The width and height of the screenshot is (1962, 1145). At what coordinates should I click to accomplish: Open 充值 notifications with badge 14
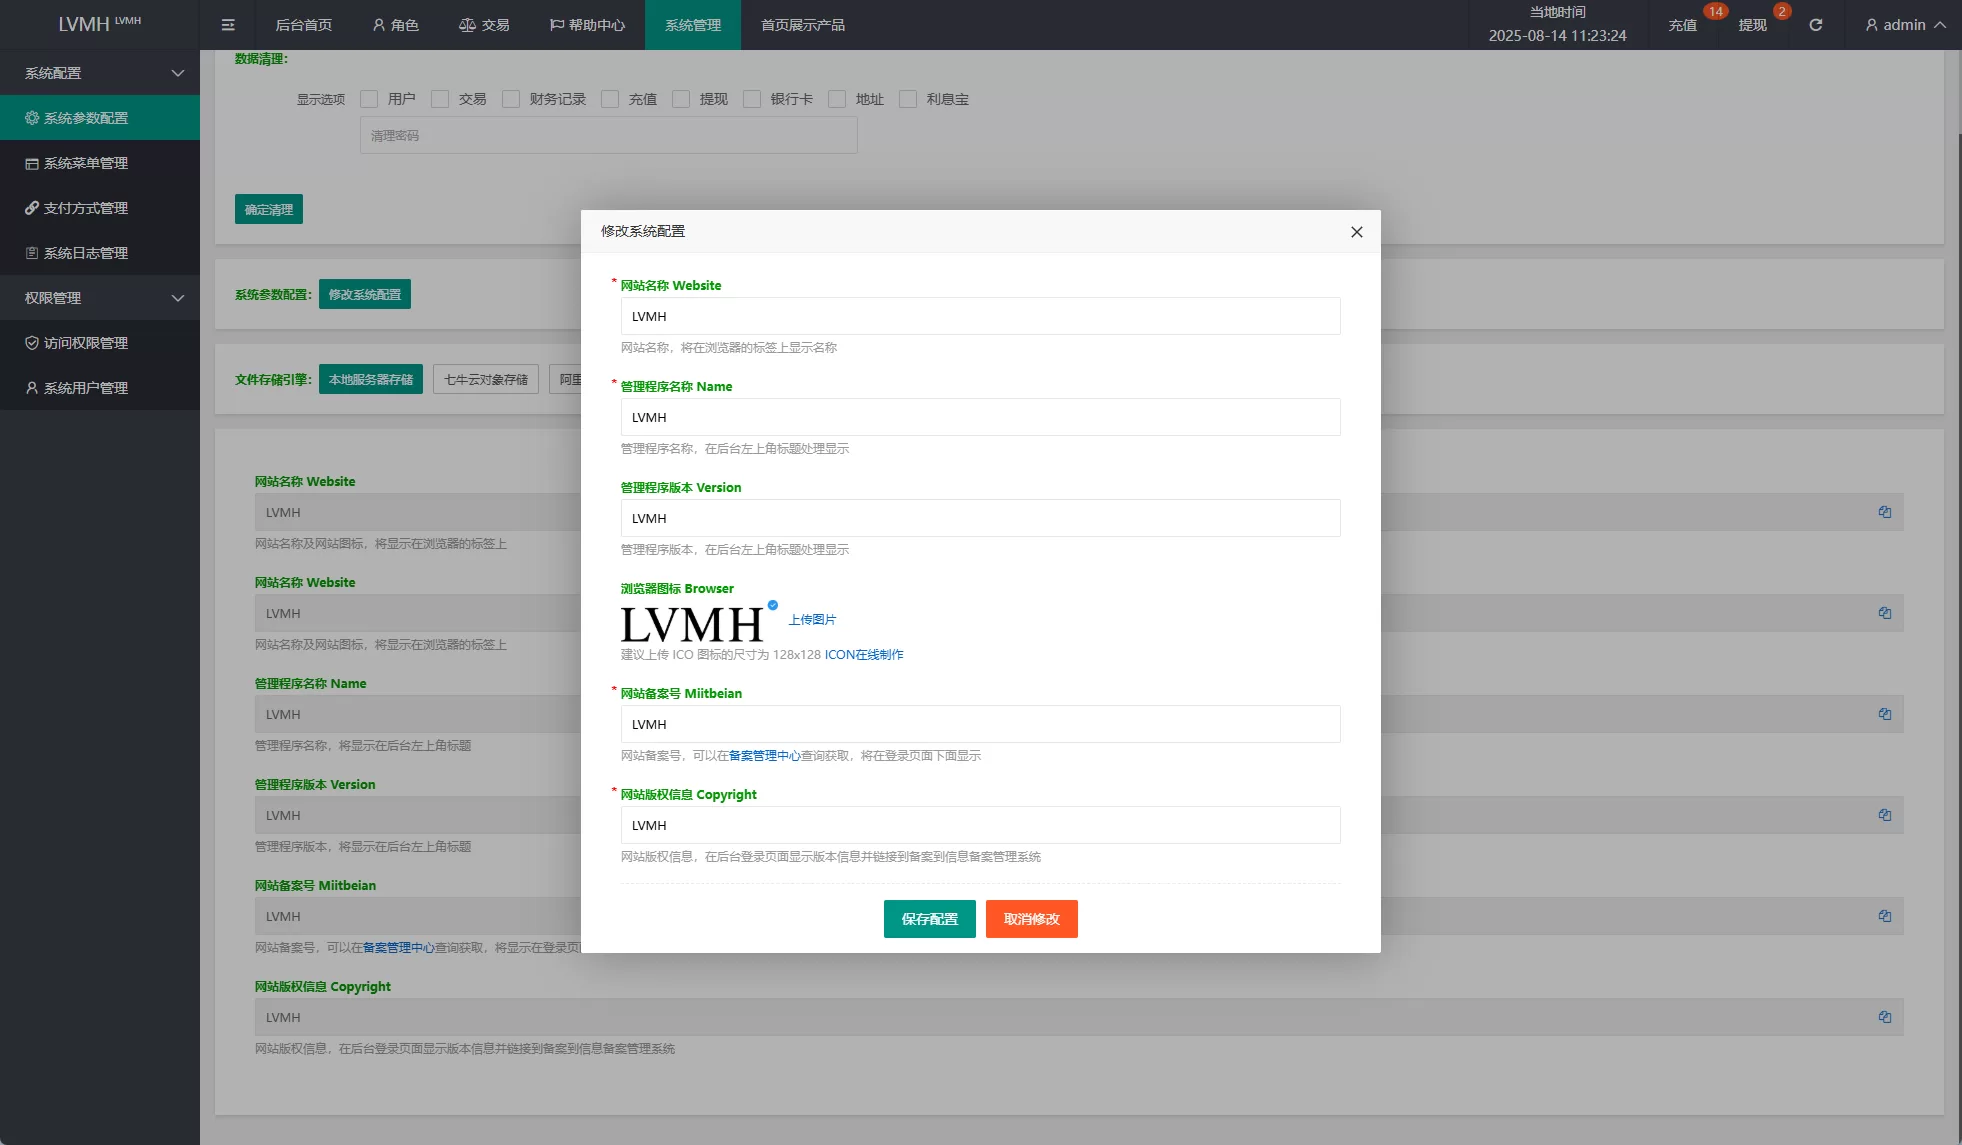pos(1683,25)
